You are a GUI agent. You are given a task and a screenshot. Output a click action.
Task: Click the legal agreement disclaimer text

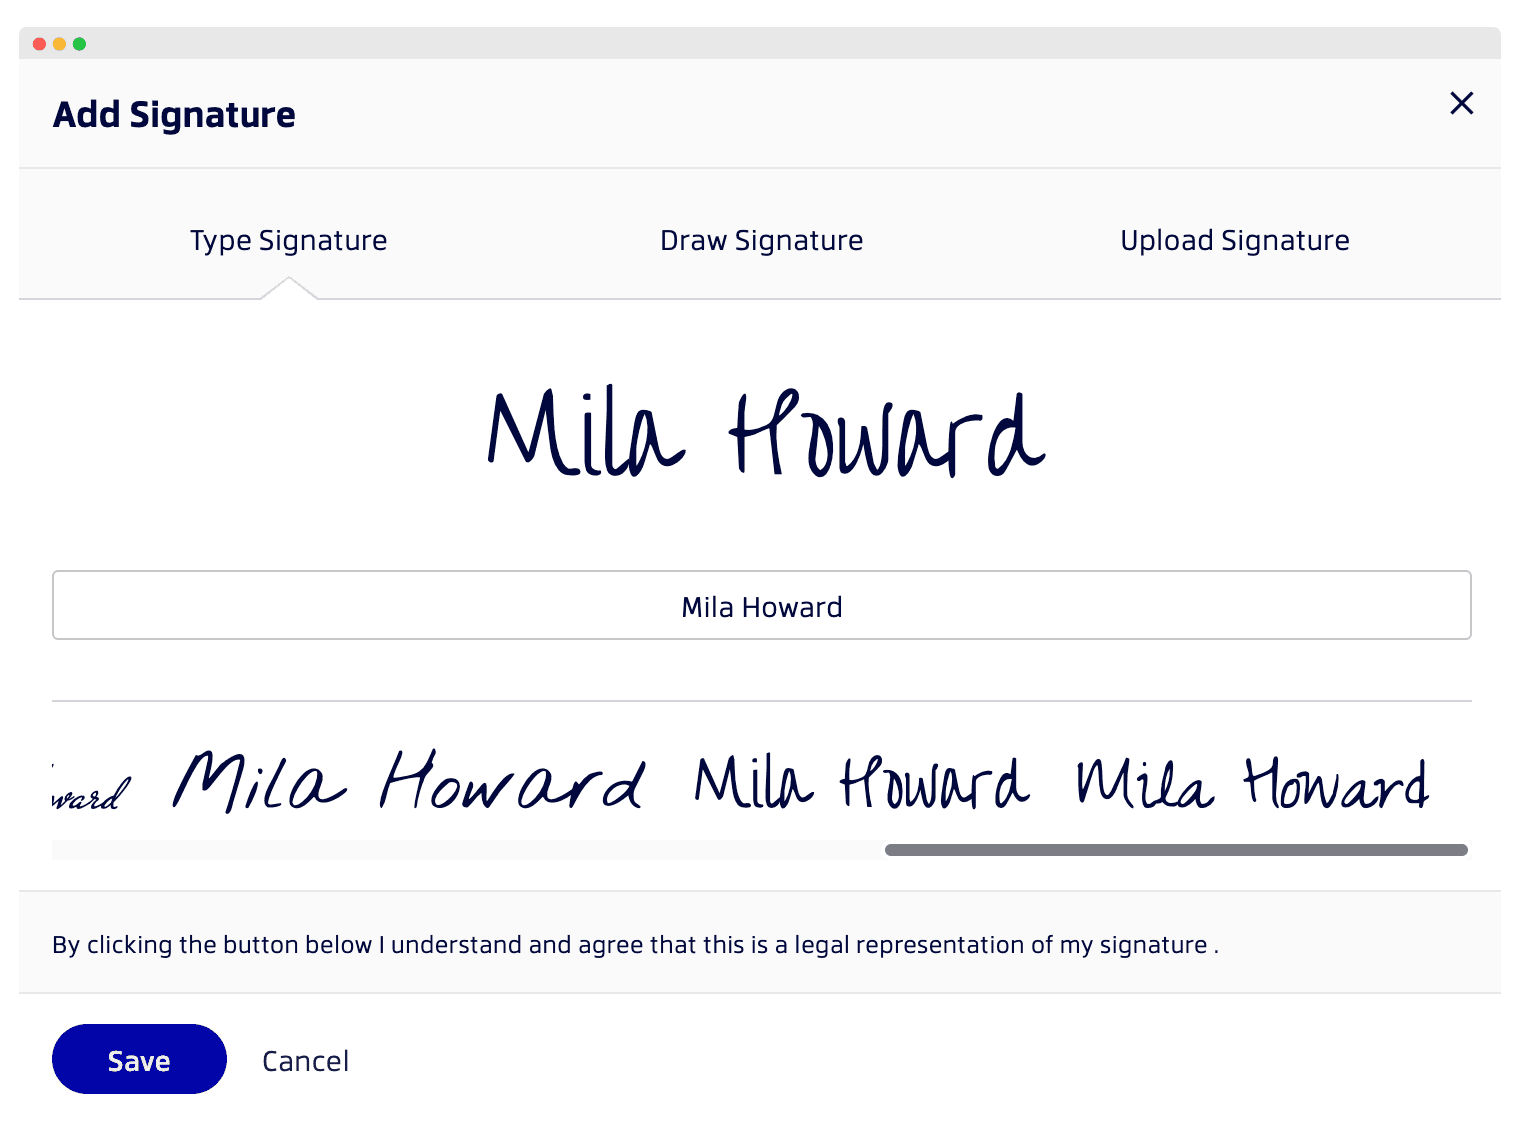tap(634, 943)
